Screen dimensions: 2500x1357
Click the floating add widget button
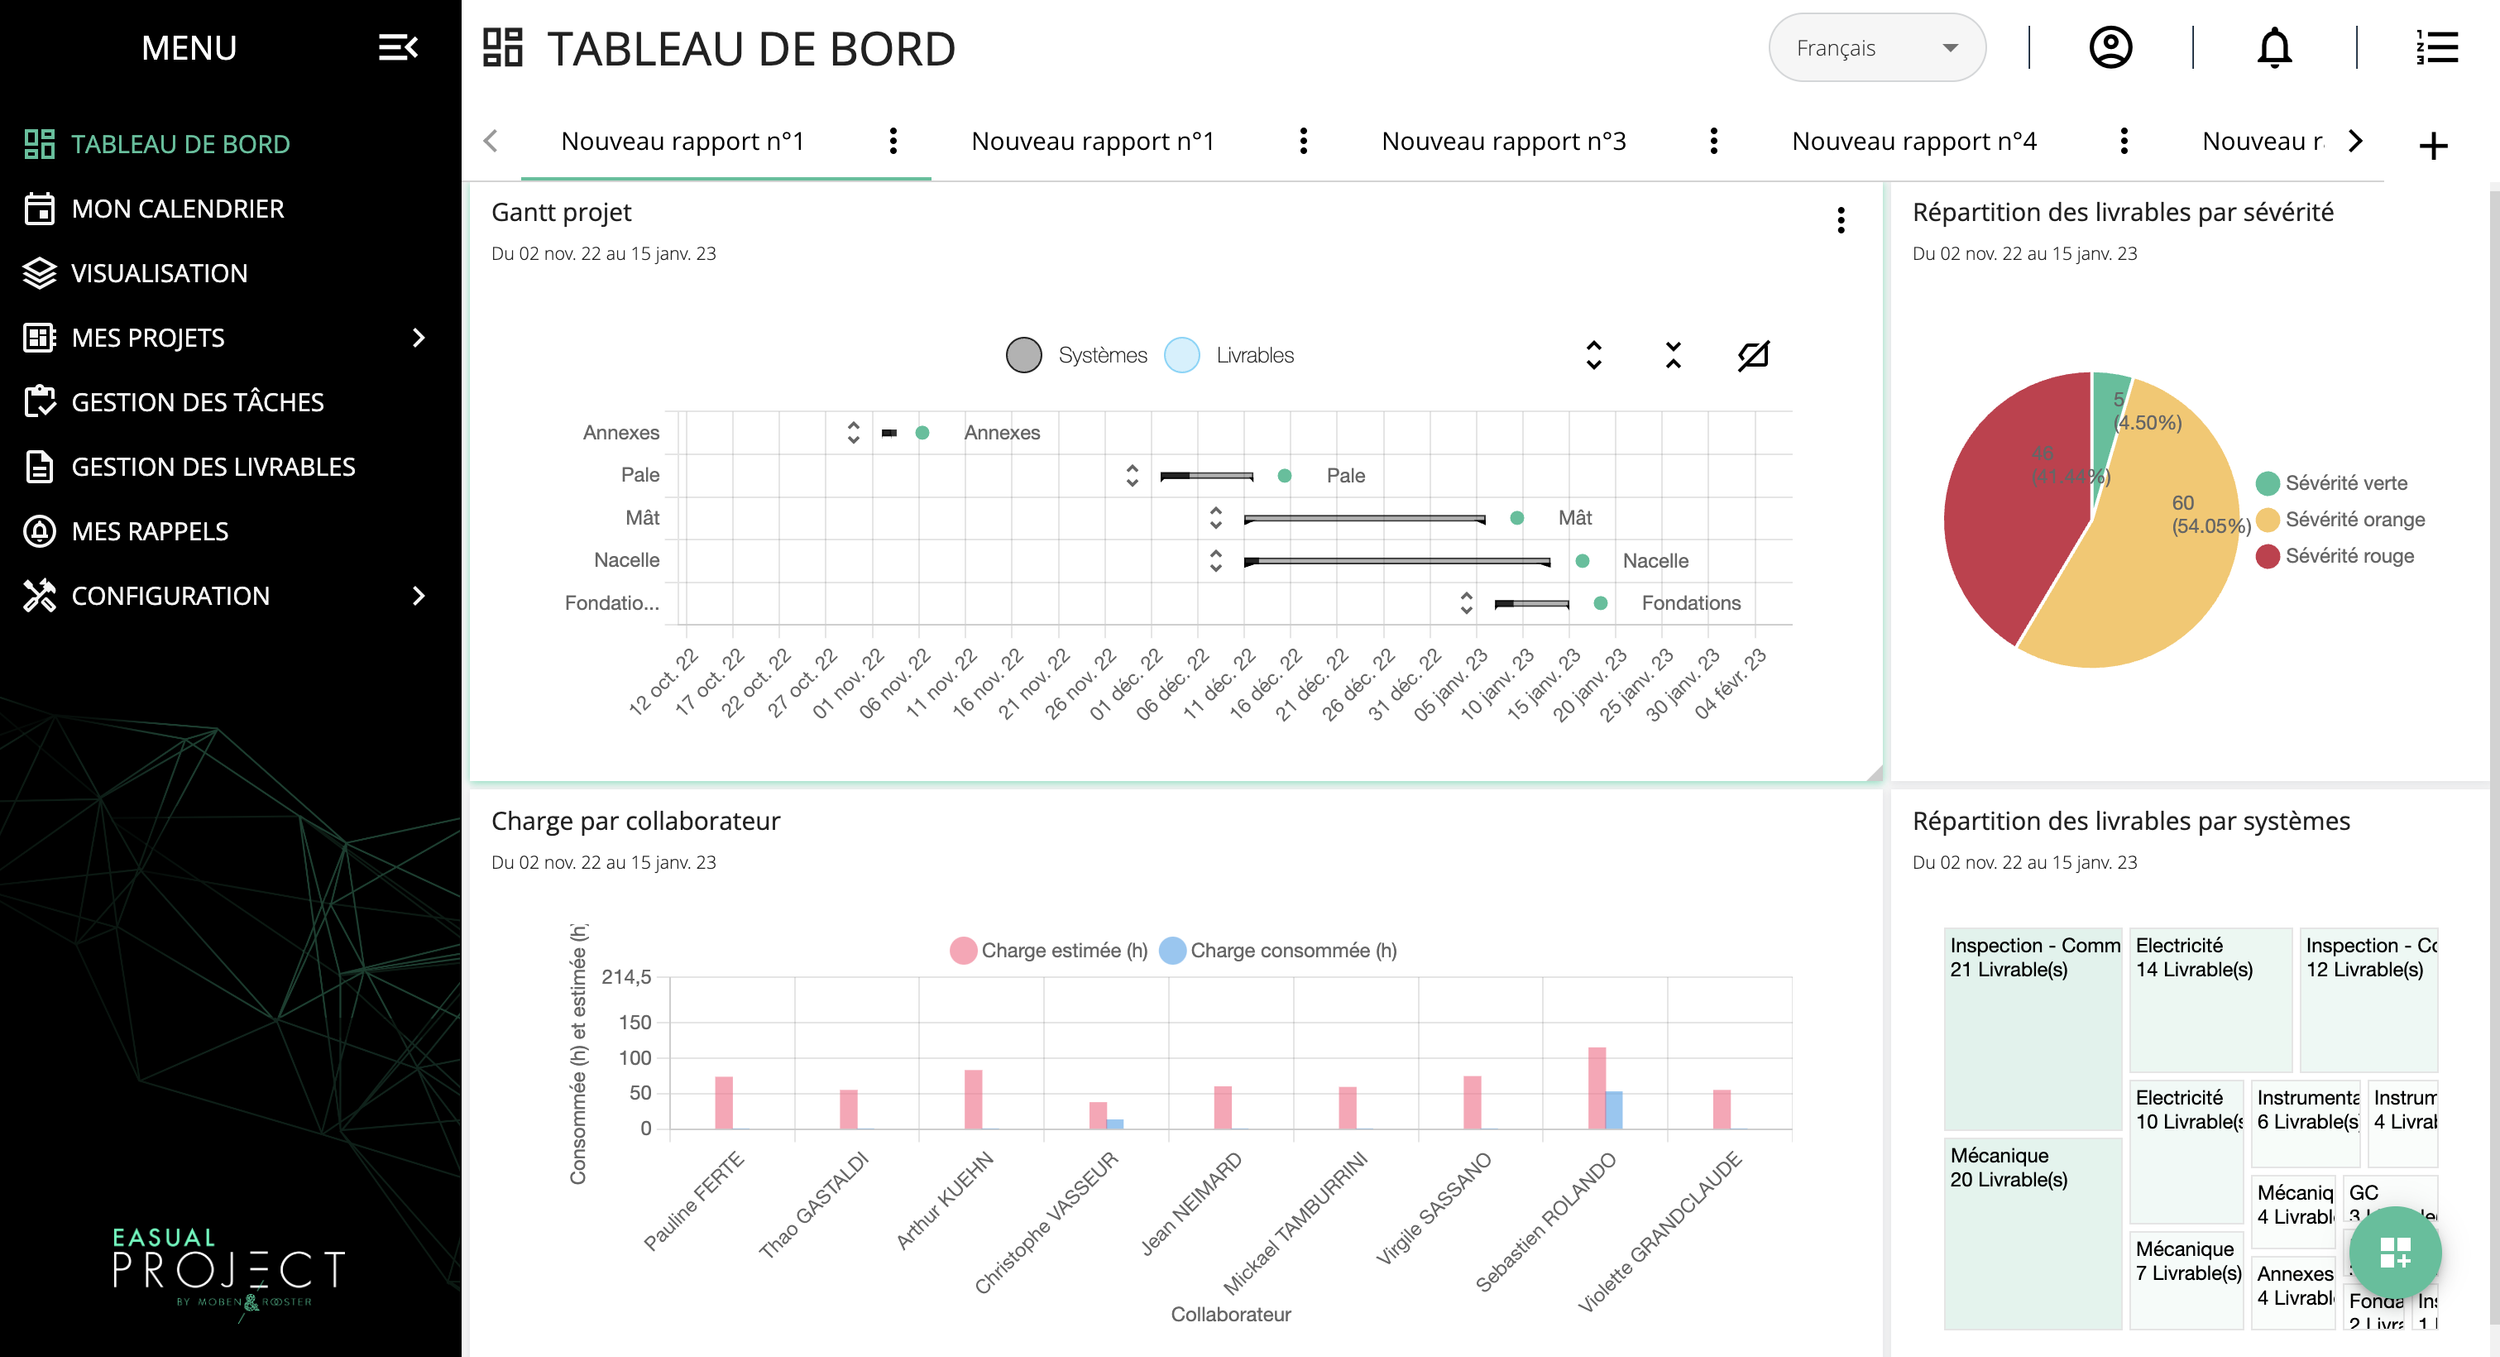point(2395,1252)
